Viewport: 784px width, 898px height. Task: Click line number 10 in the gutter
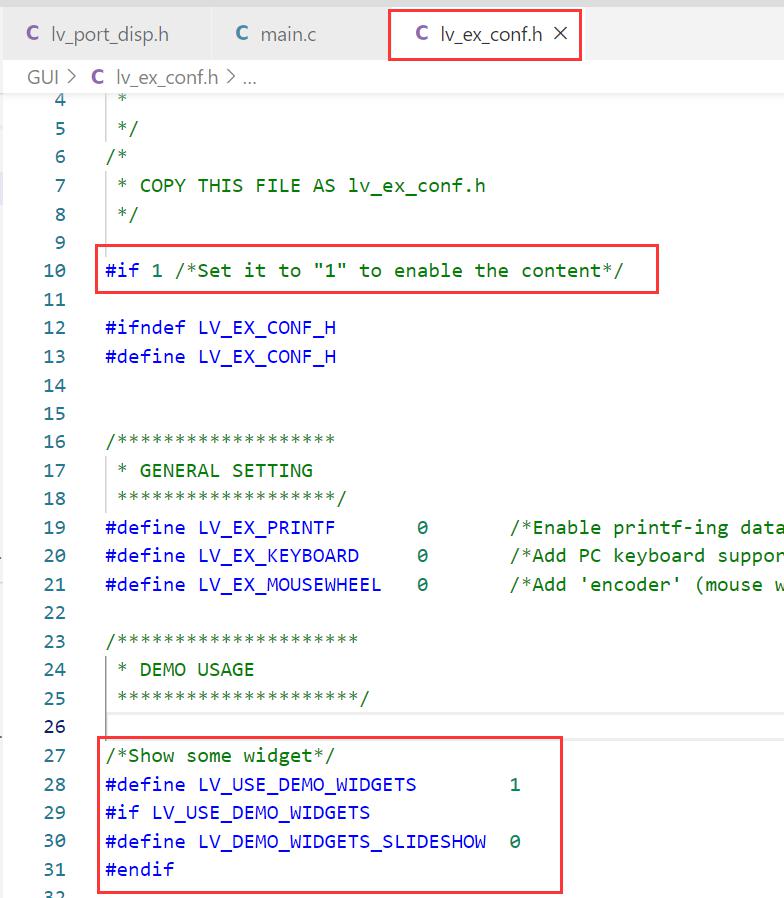[x=55, y=270]
